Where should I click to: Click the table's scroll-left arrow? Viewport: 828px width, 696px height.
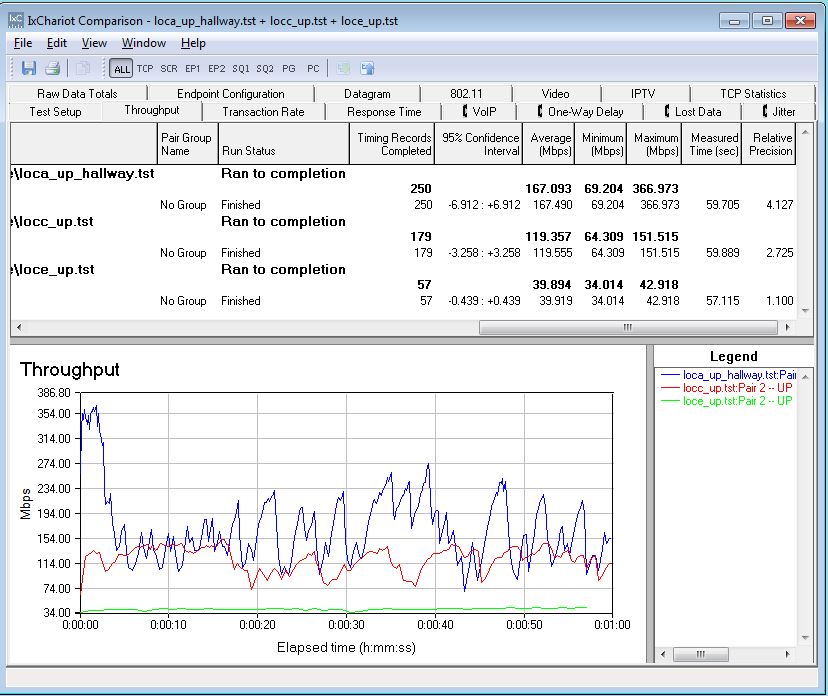(x=19, y=327)
